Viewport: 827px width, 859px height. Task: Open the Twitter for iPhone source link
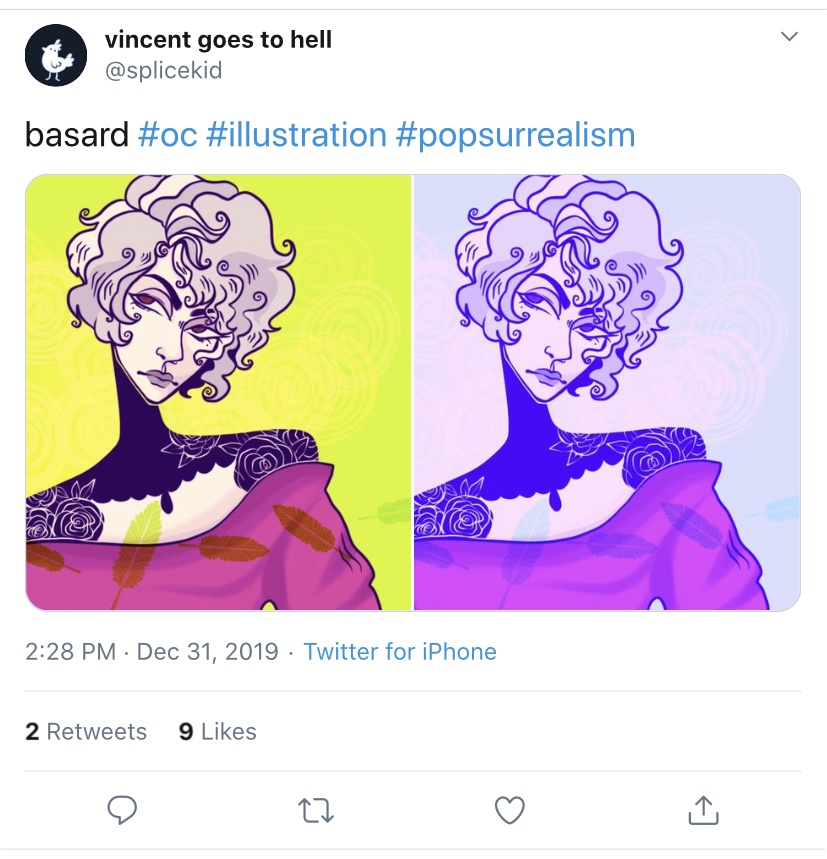point(400,652)
